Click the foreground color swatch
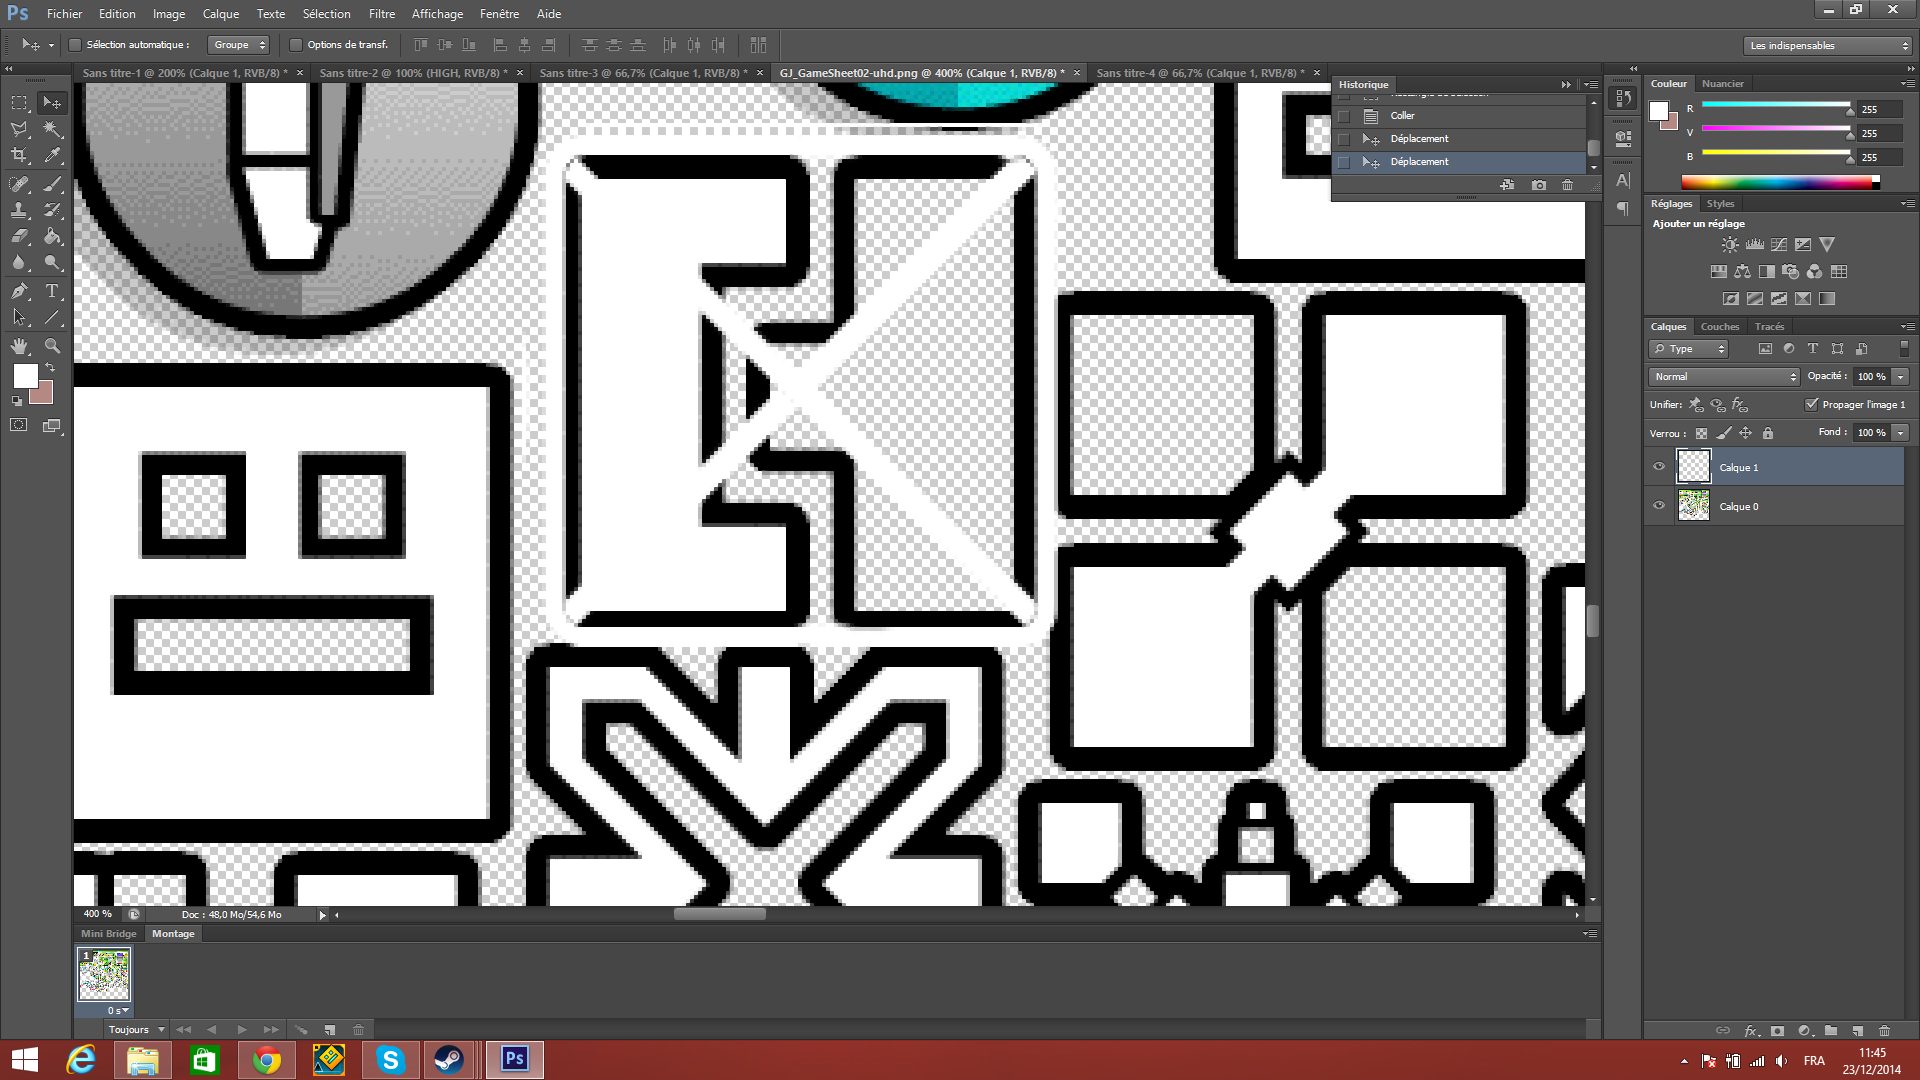Viewport: 1920px width, 1080px height. point(25,376)
